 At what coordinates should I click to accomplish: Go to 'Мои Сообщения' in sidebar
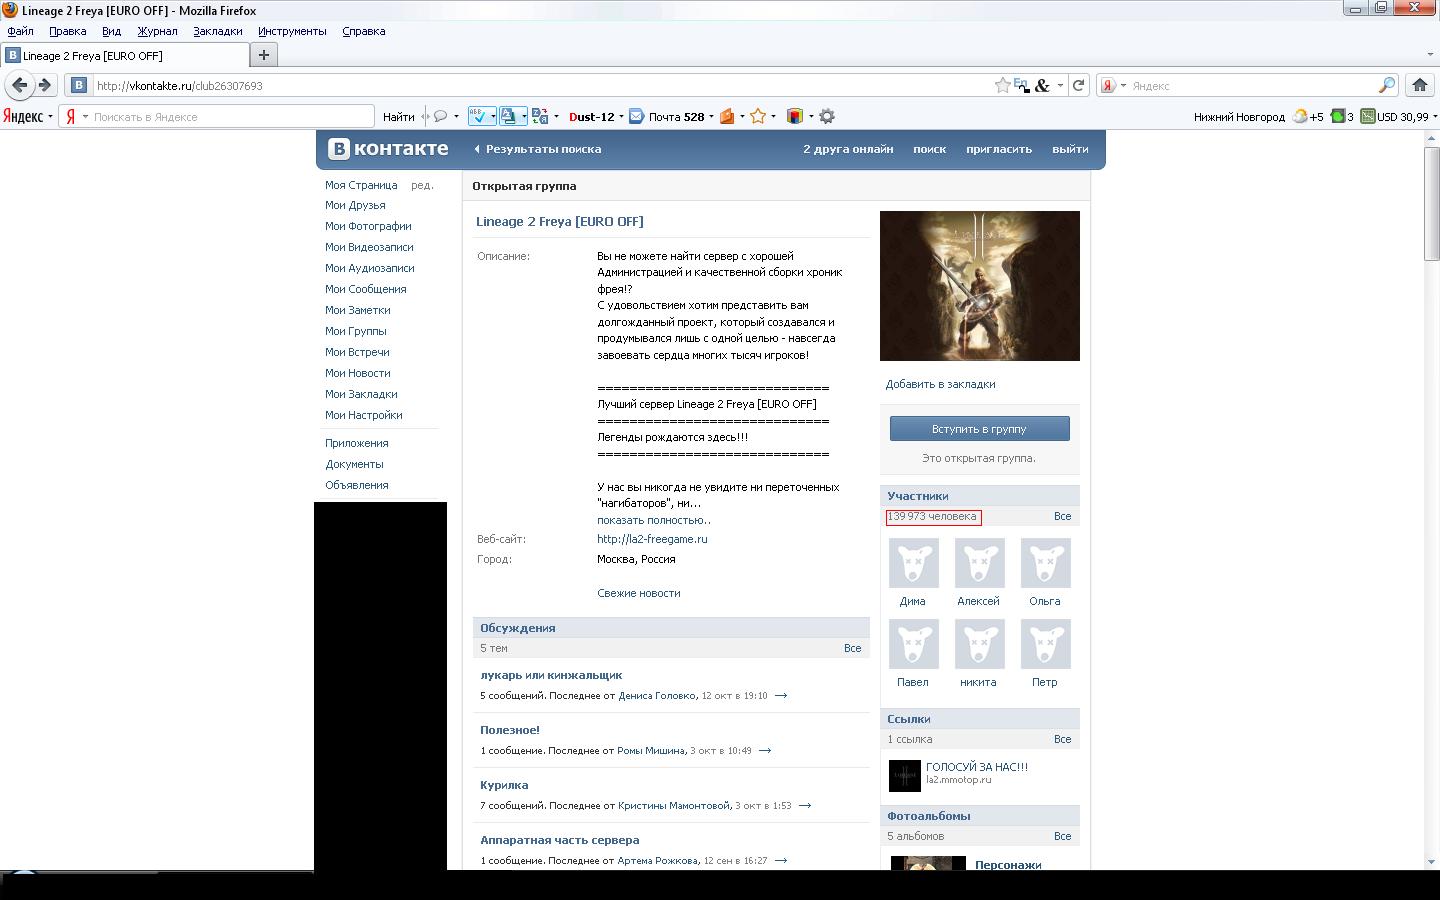365,289
